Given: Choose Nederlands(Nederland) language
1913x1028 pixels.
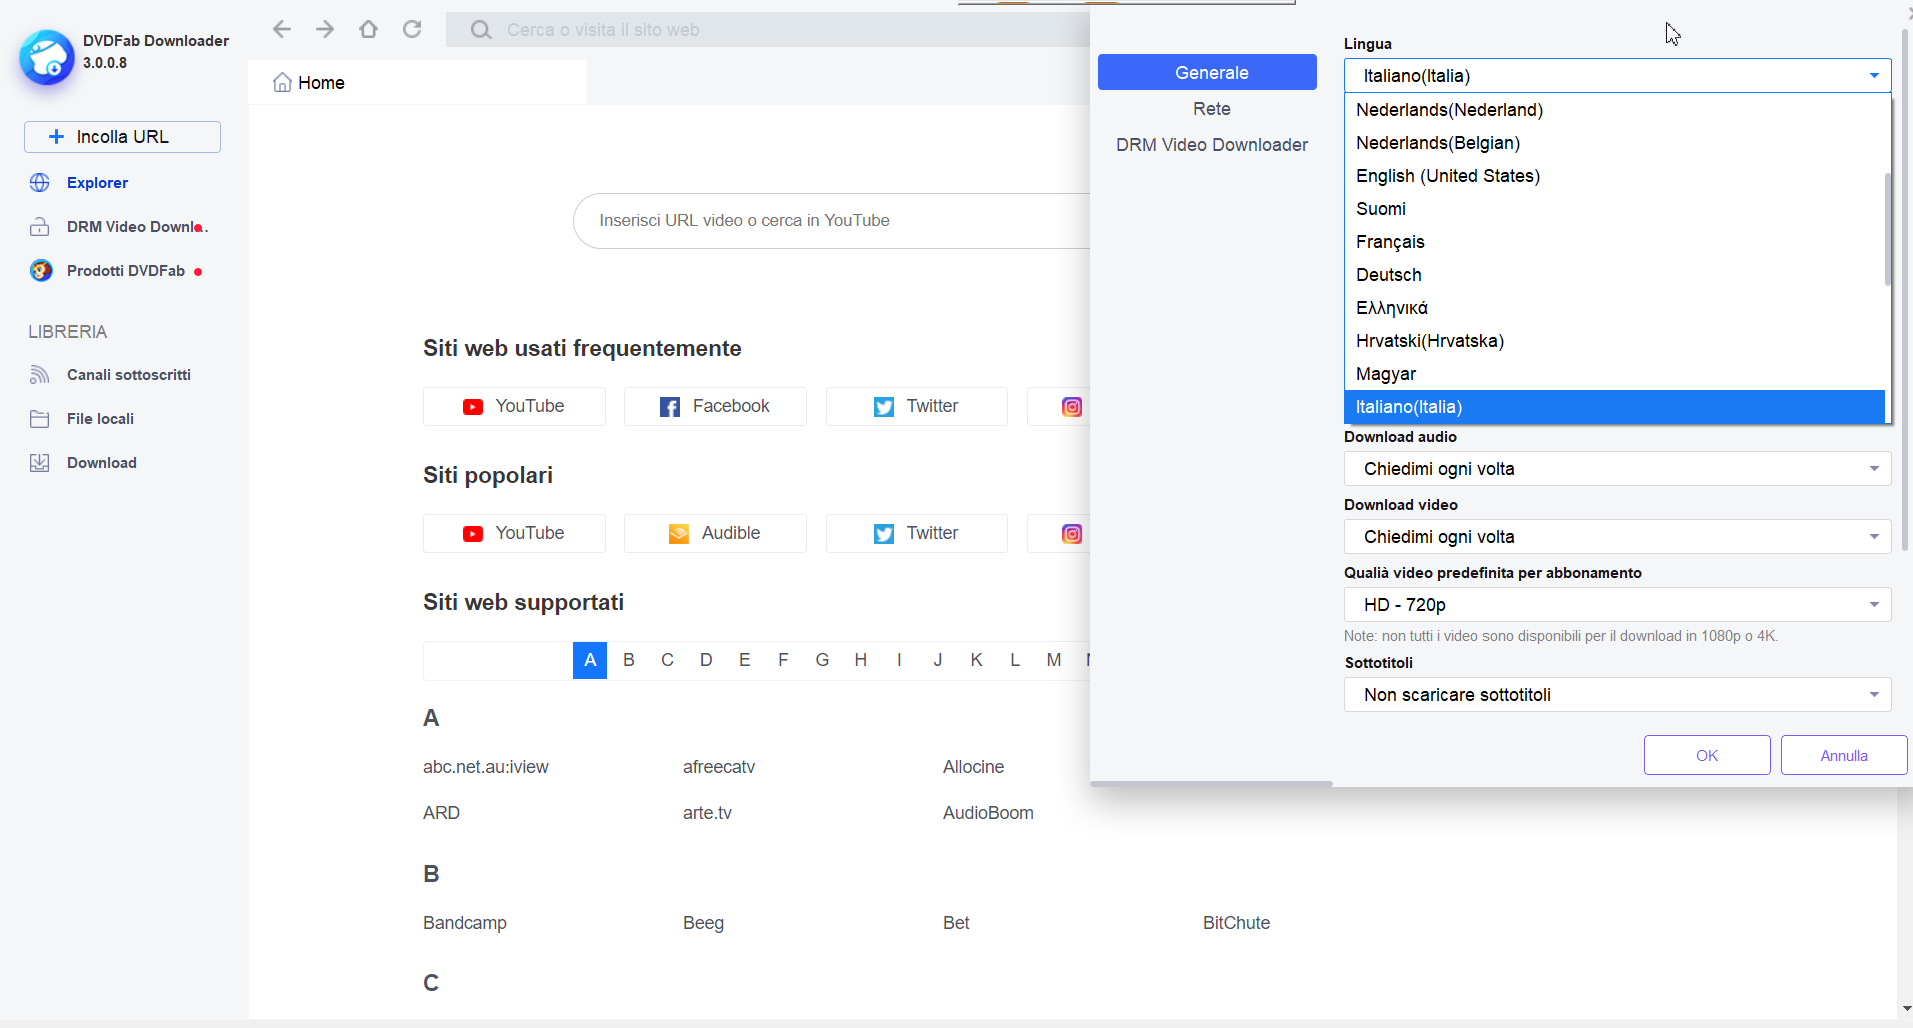Looking at the screenshot, I should (x=1614, y=110).
